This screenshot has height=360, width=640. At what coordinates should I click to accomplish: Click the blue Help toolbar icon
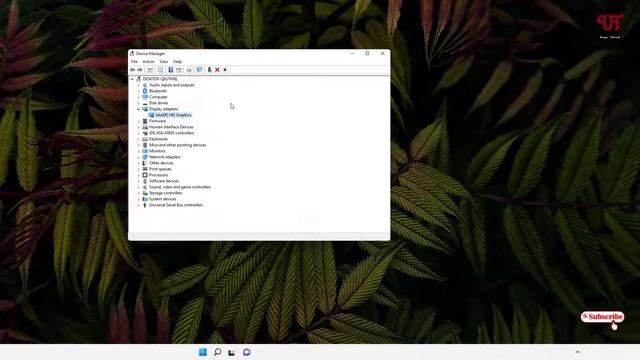pos(171,70)
